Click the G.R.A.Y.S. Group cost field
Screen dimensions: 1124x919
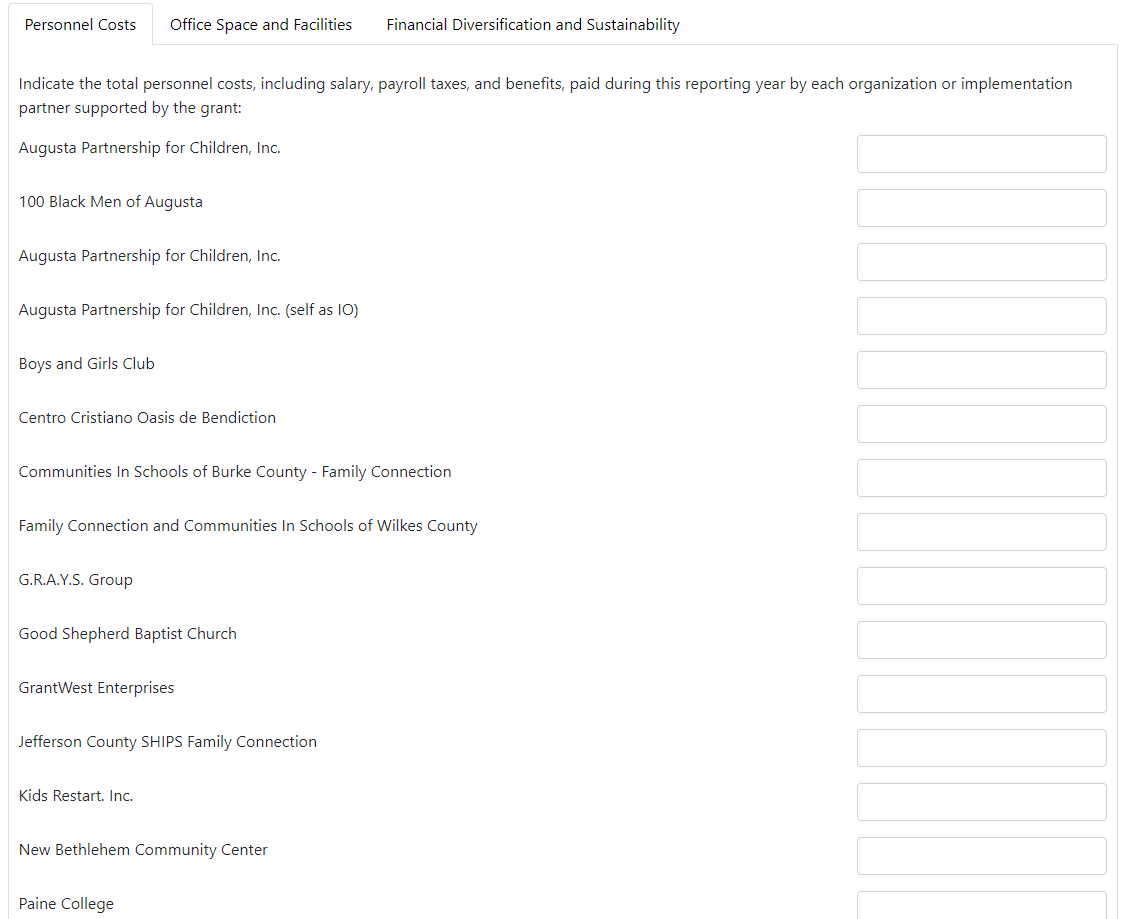(981, 586)
